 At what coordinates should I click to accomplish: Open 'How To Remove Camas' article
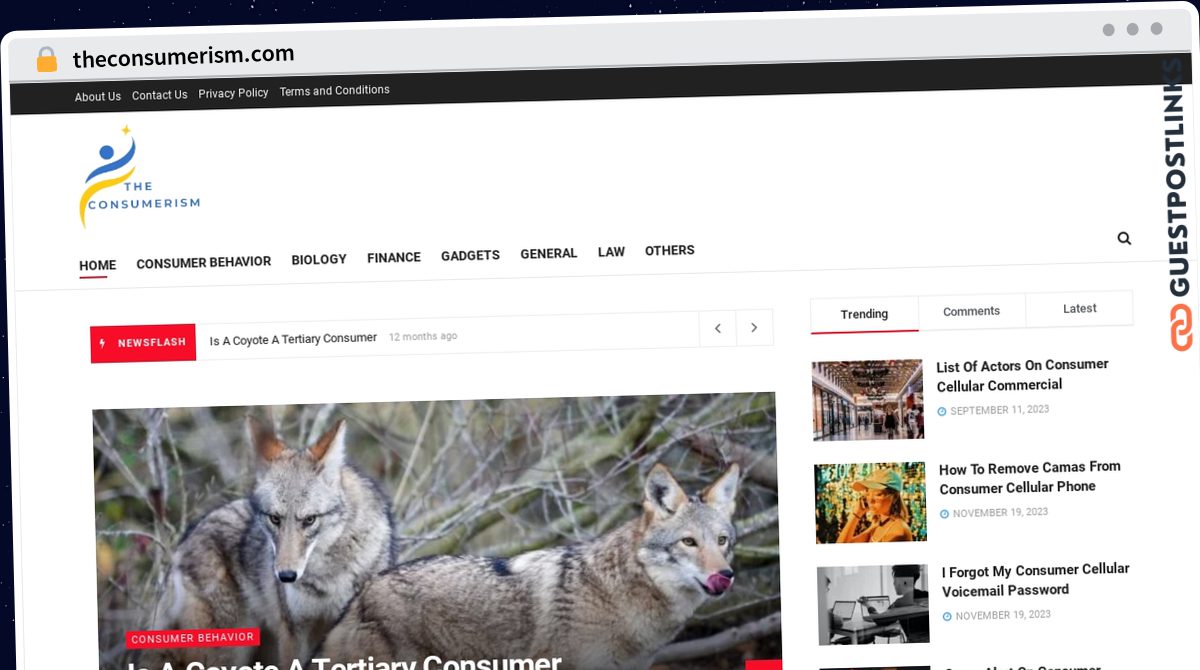tap(1030, 477)
